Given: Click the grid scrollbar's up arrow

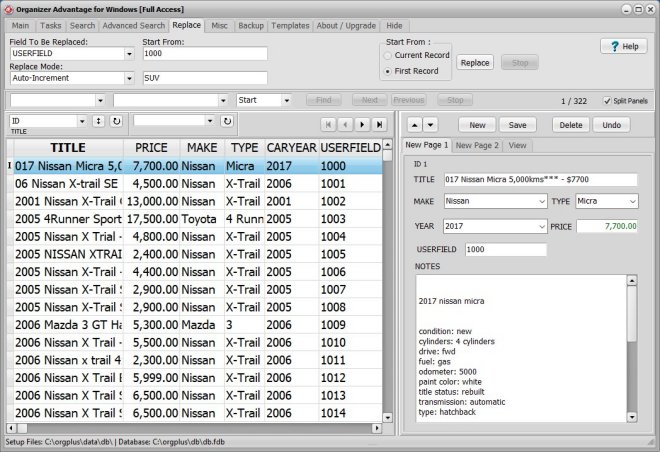Looking at the screenshot, I should pyautogui.click(x=387, y=144).
